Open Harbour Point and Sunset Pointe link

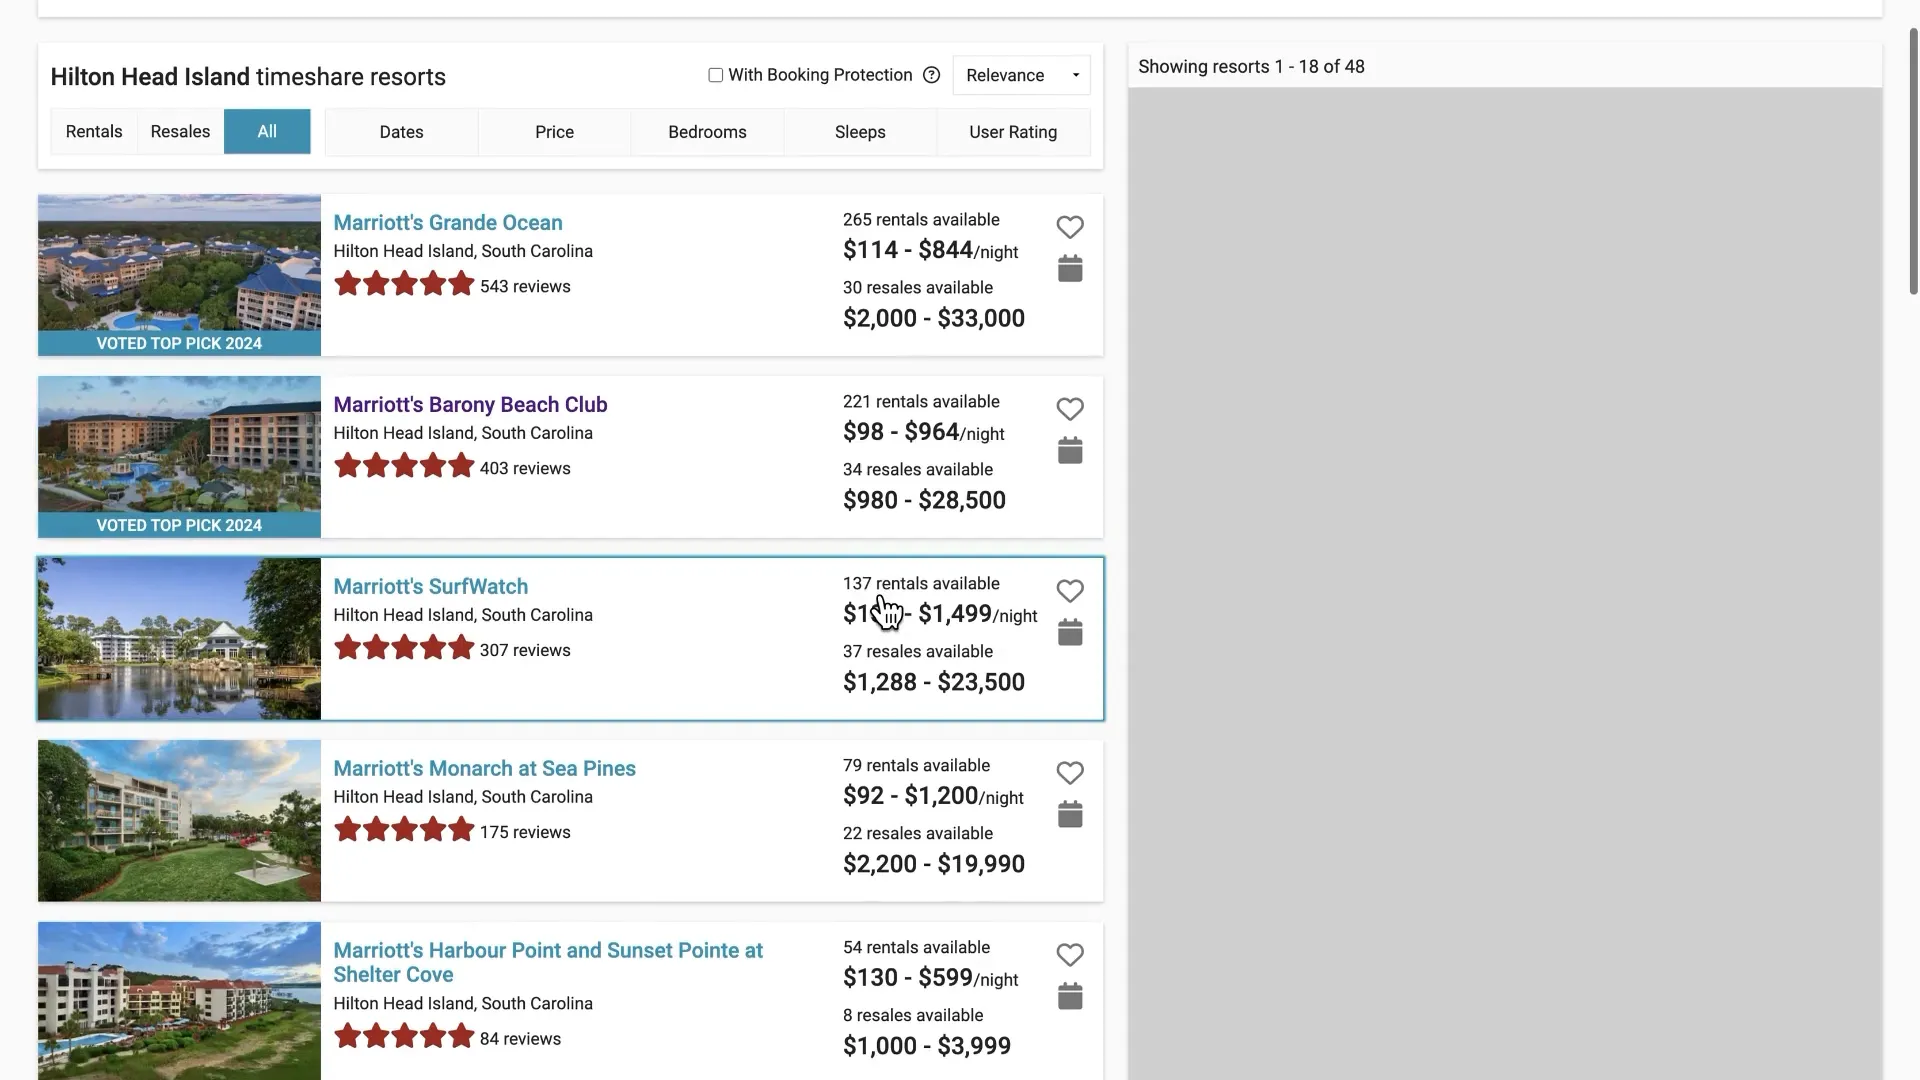(x=548, y=963)
